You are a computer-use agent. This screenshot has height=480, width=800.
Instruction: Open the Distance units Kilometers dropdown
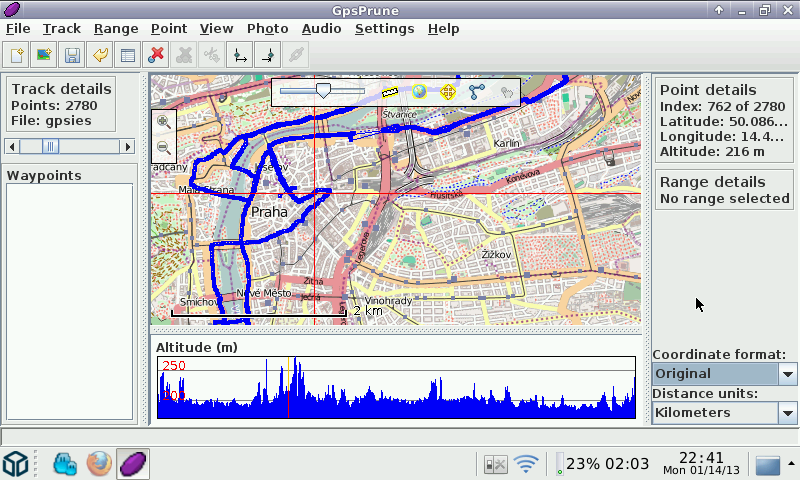tap(724, 413)
